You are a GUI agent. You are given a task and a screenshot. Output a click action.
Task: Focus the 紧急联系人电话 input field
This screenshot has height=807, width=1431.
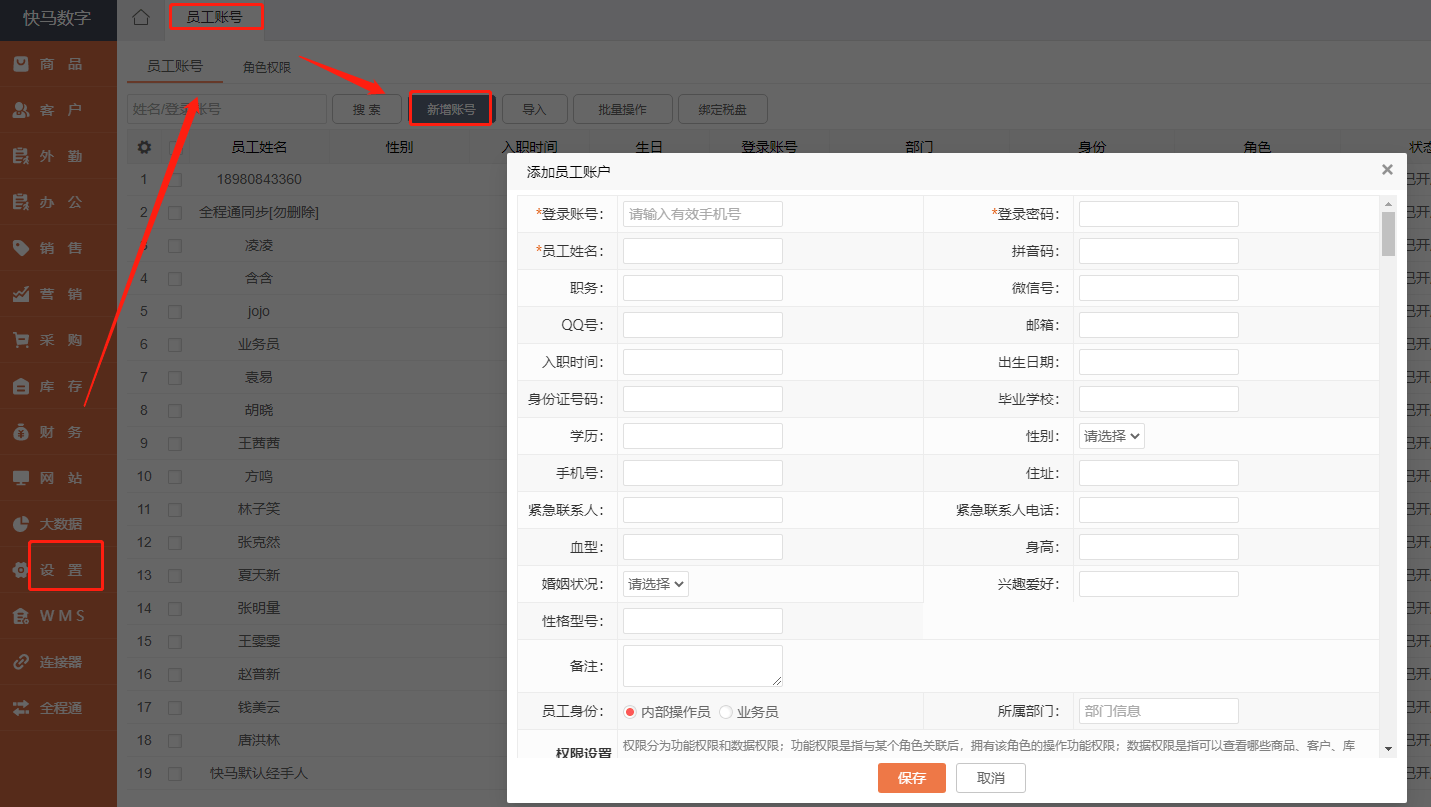1159,510
